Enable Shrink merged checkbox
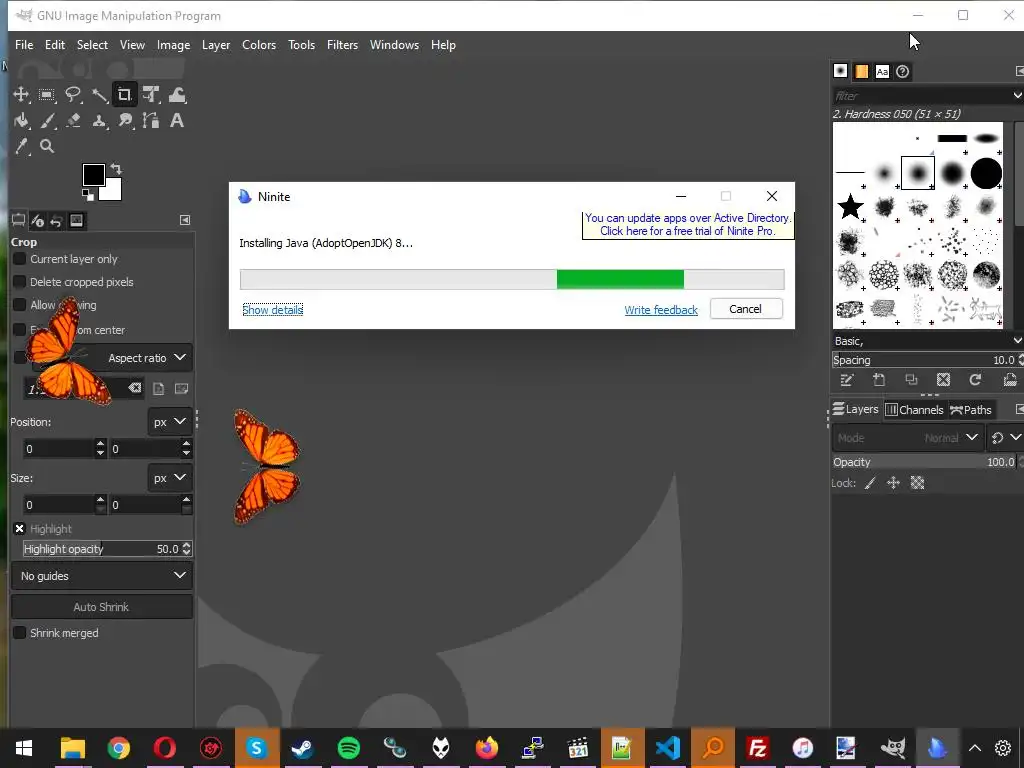The image size is (1024, 768). pos(20,633)
